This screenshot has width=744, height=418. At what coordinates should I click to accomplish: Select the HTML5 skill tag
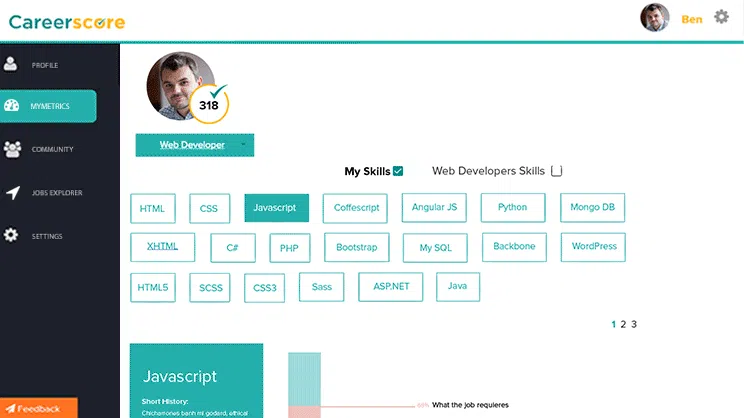[x=153, y=288]
